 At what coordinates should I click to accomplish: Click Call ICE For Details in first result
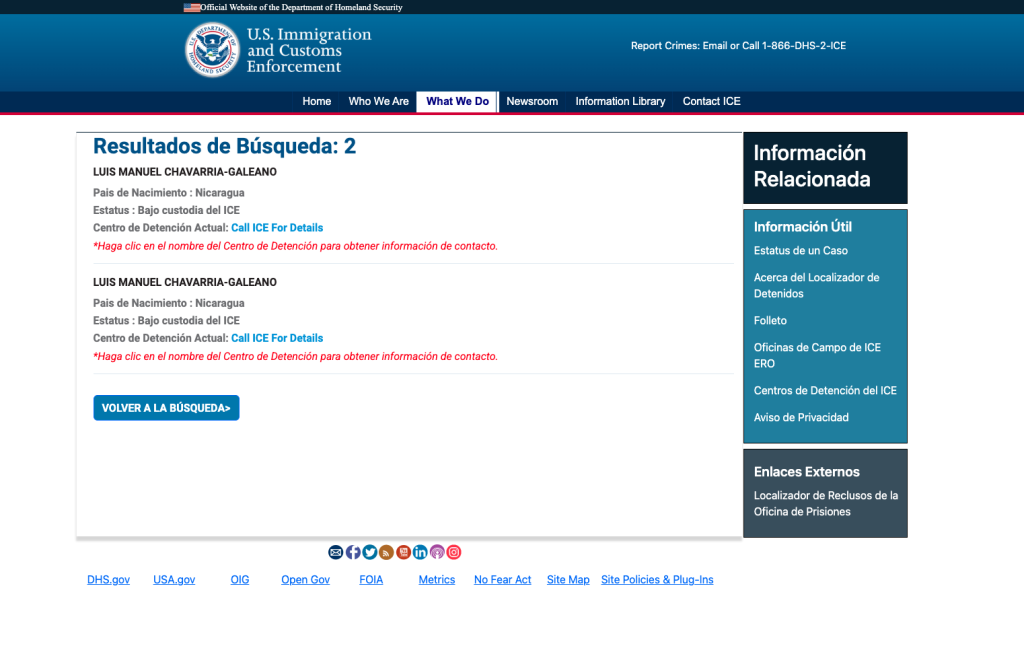[277, 228]
